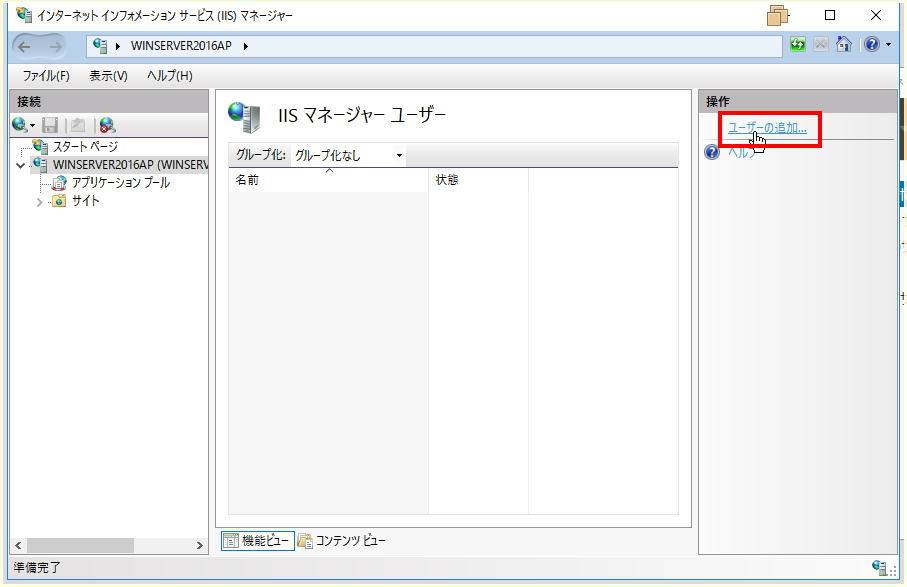Select スタート ページ in the tree
The image size is (907, 587).
[85, 146]
